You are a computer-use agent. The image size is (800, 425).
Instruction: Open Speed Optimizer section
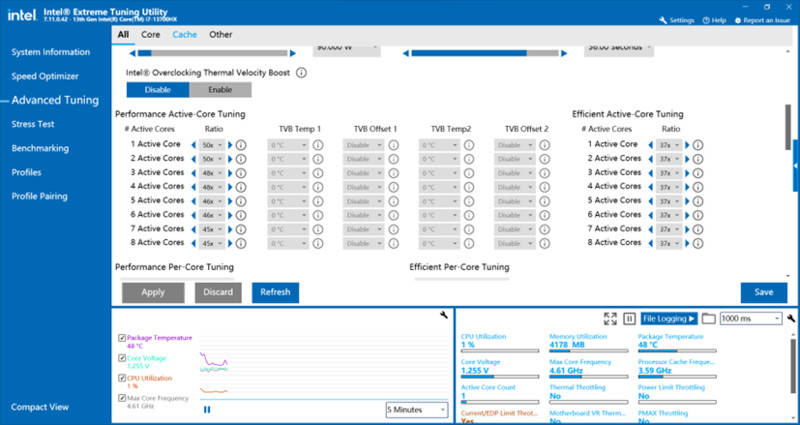tap(45, 77)
